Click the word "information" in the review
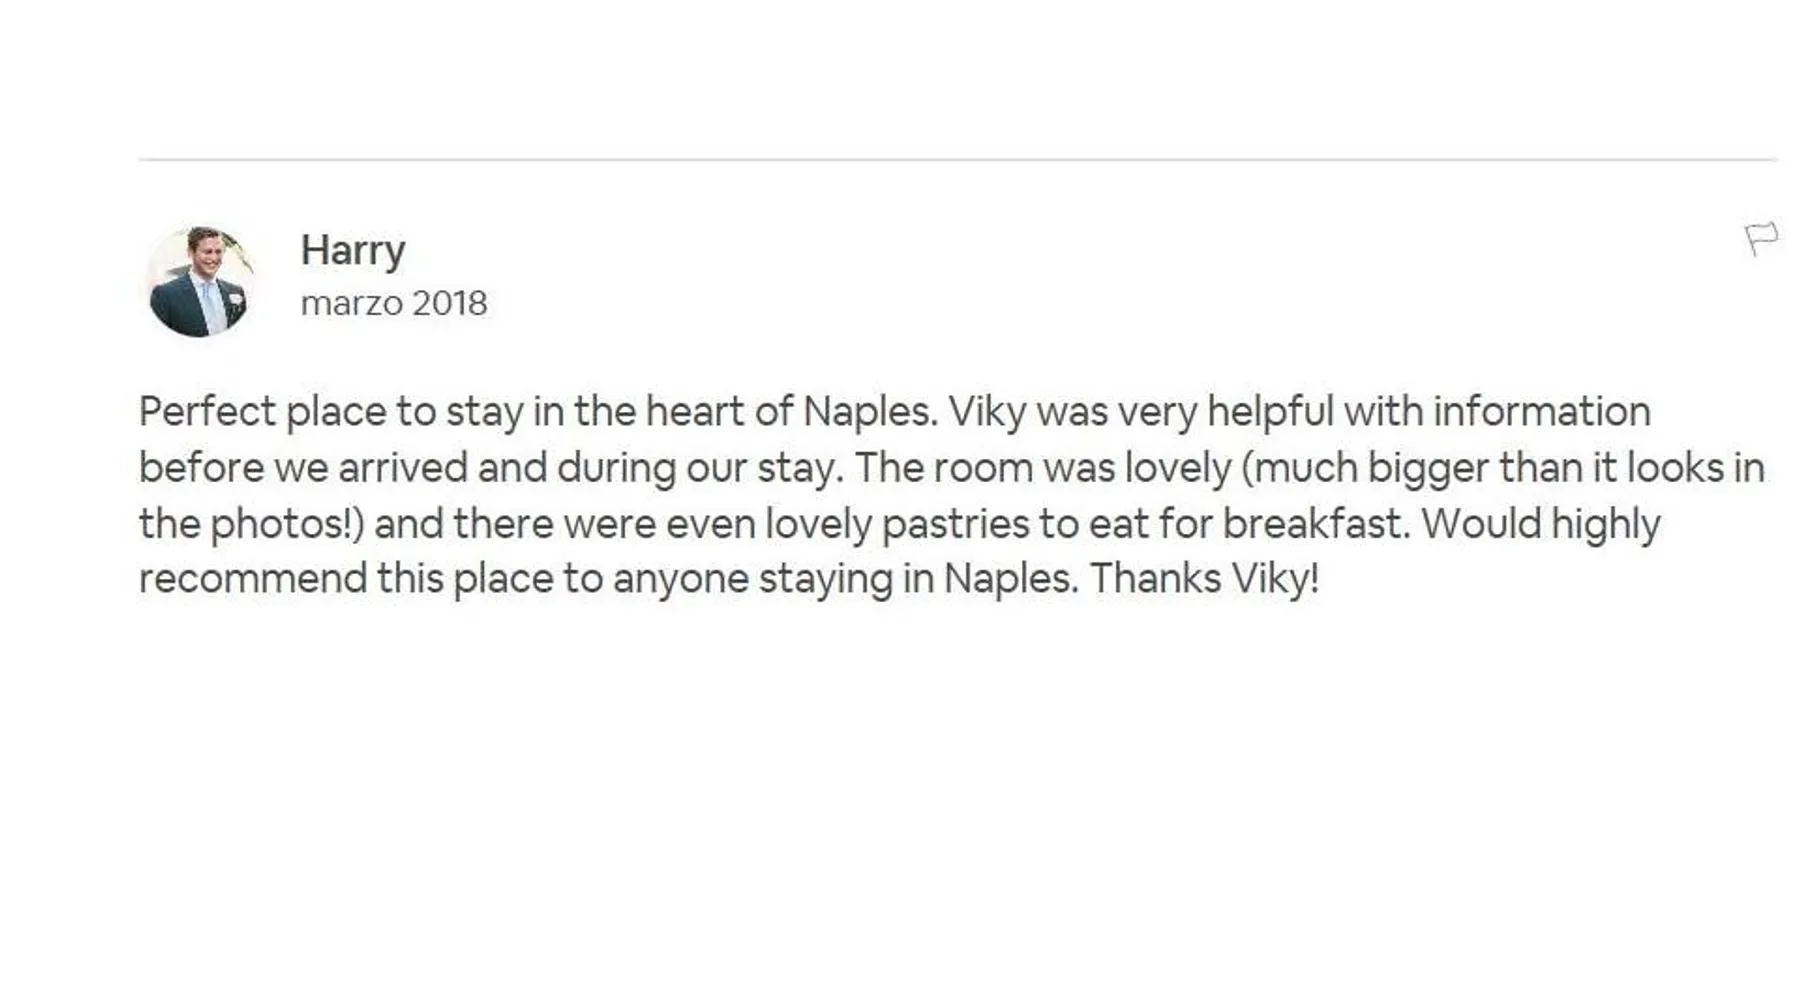Viewport: 1800px width, 1000px height. pos(1541,412)
